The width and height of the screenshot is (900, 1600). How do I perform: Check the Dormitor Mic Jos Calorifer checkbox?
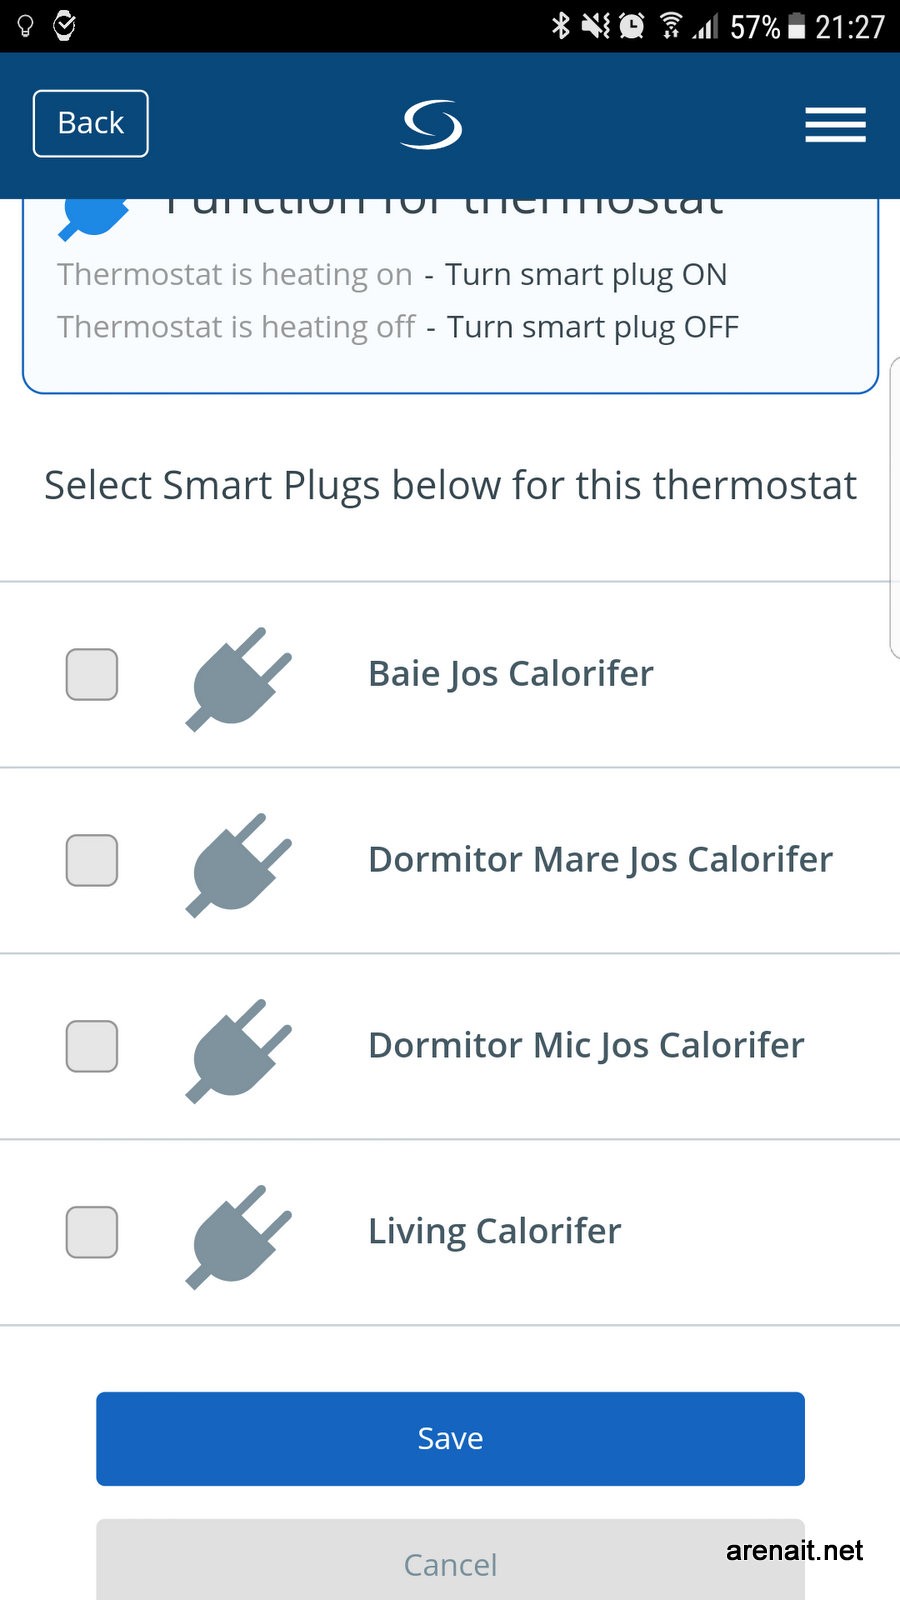point(92,1046)
